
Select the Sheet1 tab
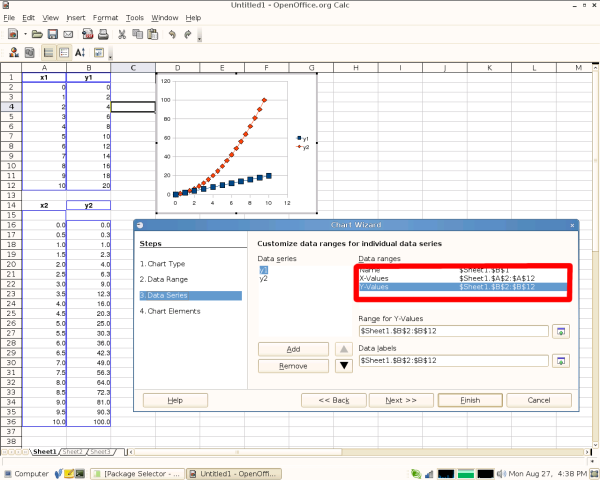click(x=44, y=452)
